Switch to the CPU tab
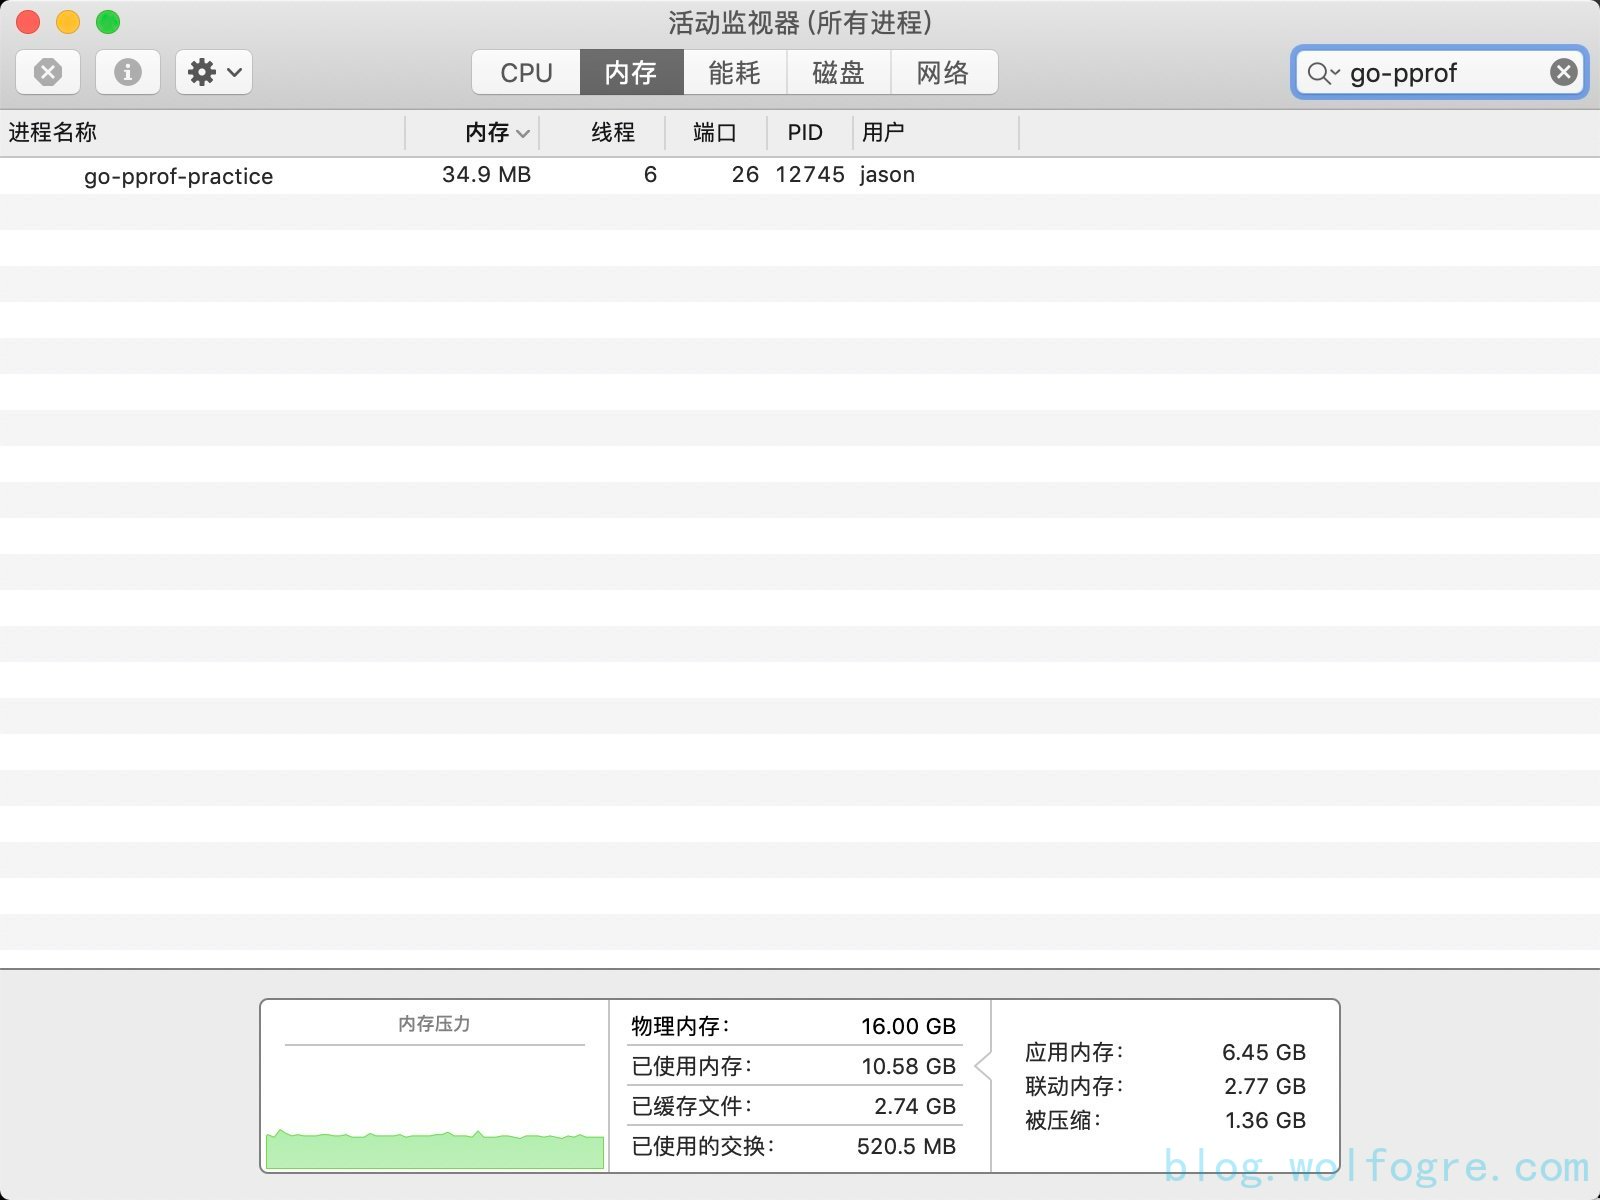Screen dimensions: 1601x1201 pyautogui.click(x=526, y=73)
